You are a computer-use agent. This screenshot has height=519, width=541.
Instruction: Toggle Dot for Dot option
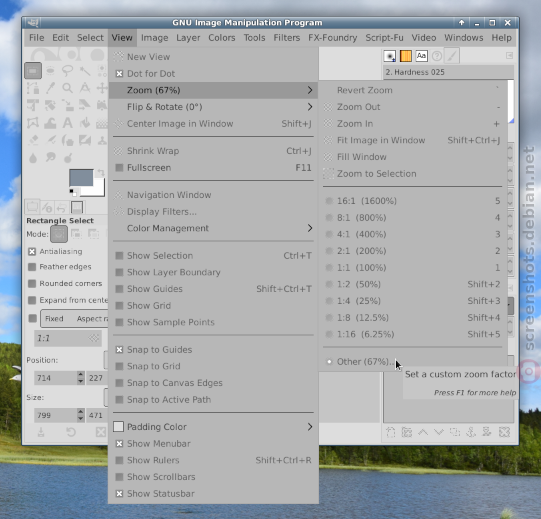pyautogui.click(x=213, y=74)
